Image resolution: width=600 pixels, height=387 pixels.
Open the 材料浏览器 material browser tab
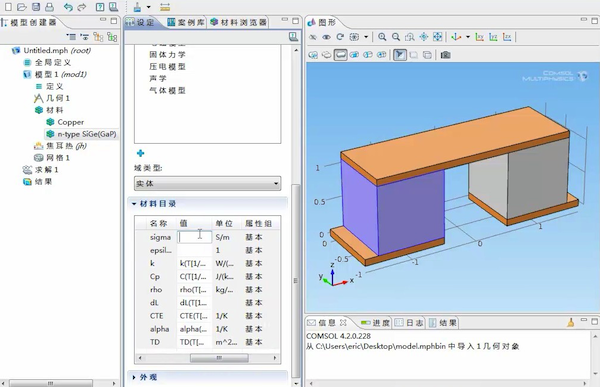238,23
